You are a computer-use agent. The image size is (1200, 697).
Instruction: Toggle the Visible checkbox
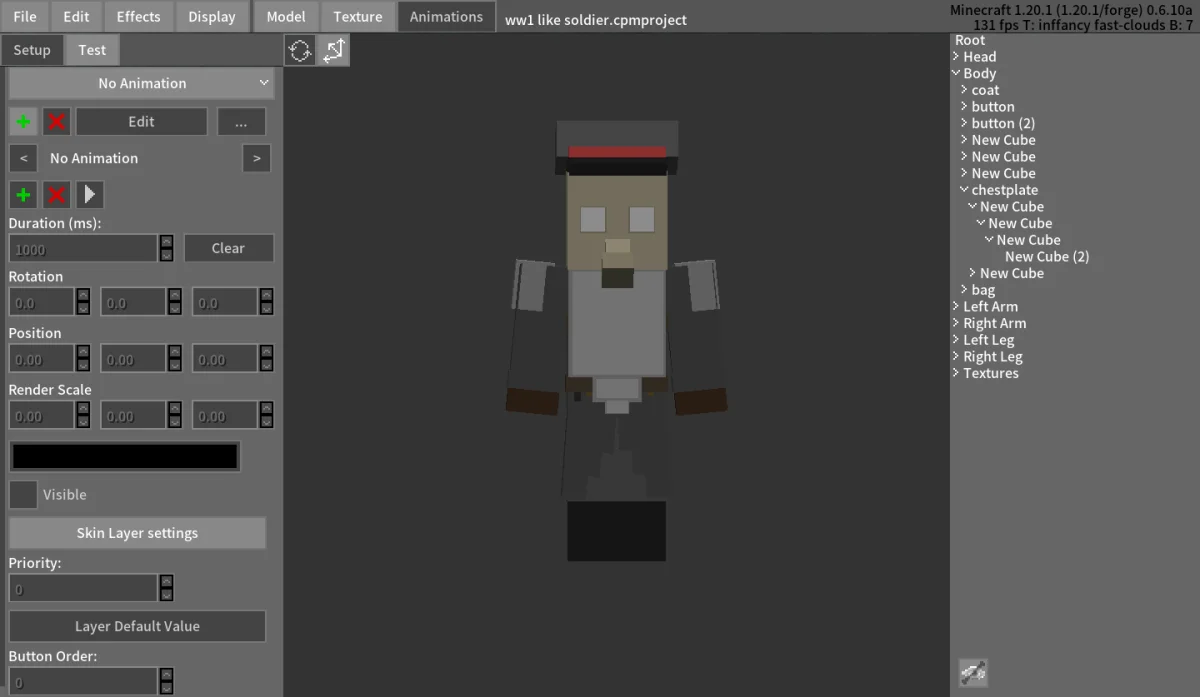pyautogui.click(x=23, y=494)
